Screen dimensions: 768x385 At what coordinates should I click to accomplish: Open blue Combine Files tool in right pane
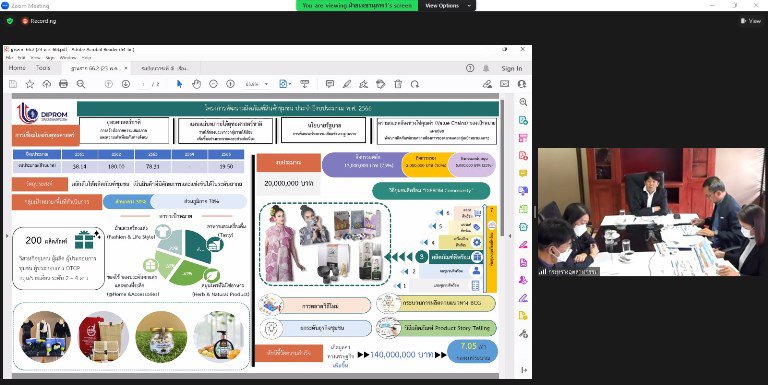(523, 191)
